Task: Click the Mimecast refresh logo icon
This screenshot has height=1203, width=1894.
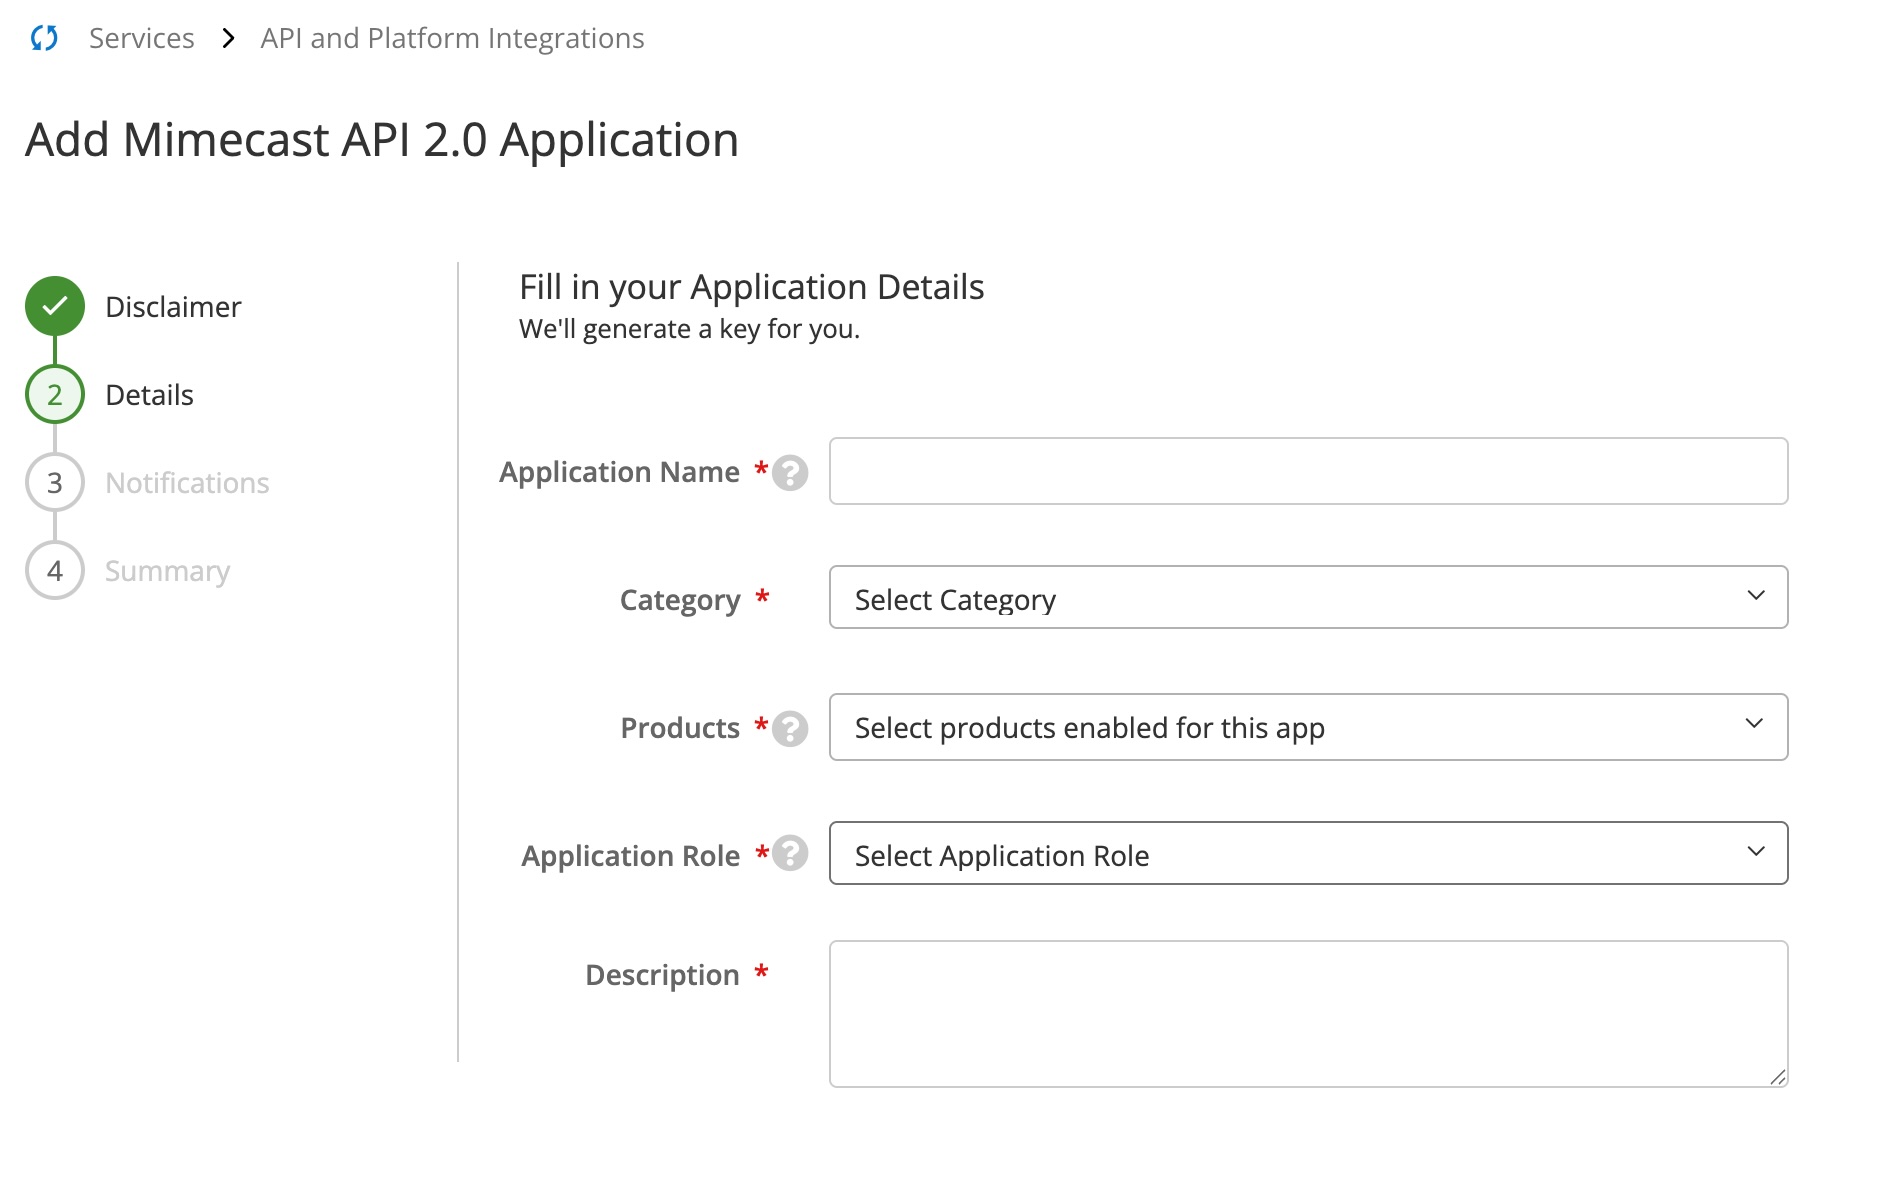Action: tap(44, 38)
